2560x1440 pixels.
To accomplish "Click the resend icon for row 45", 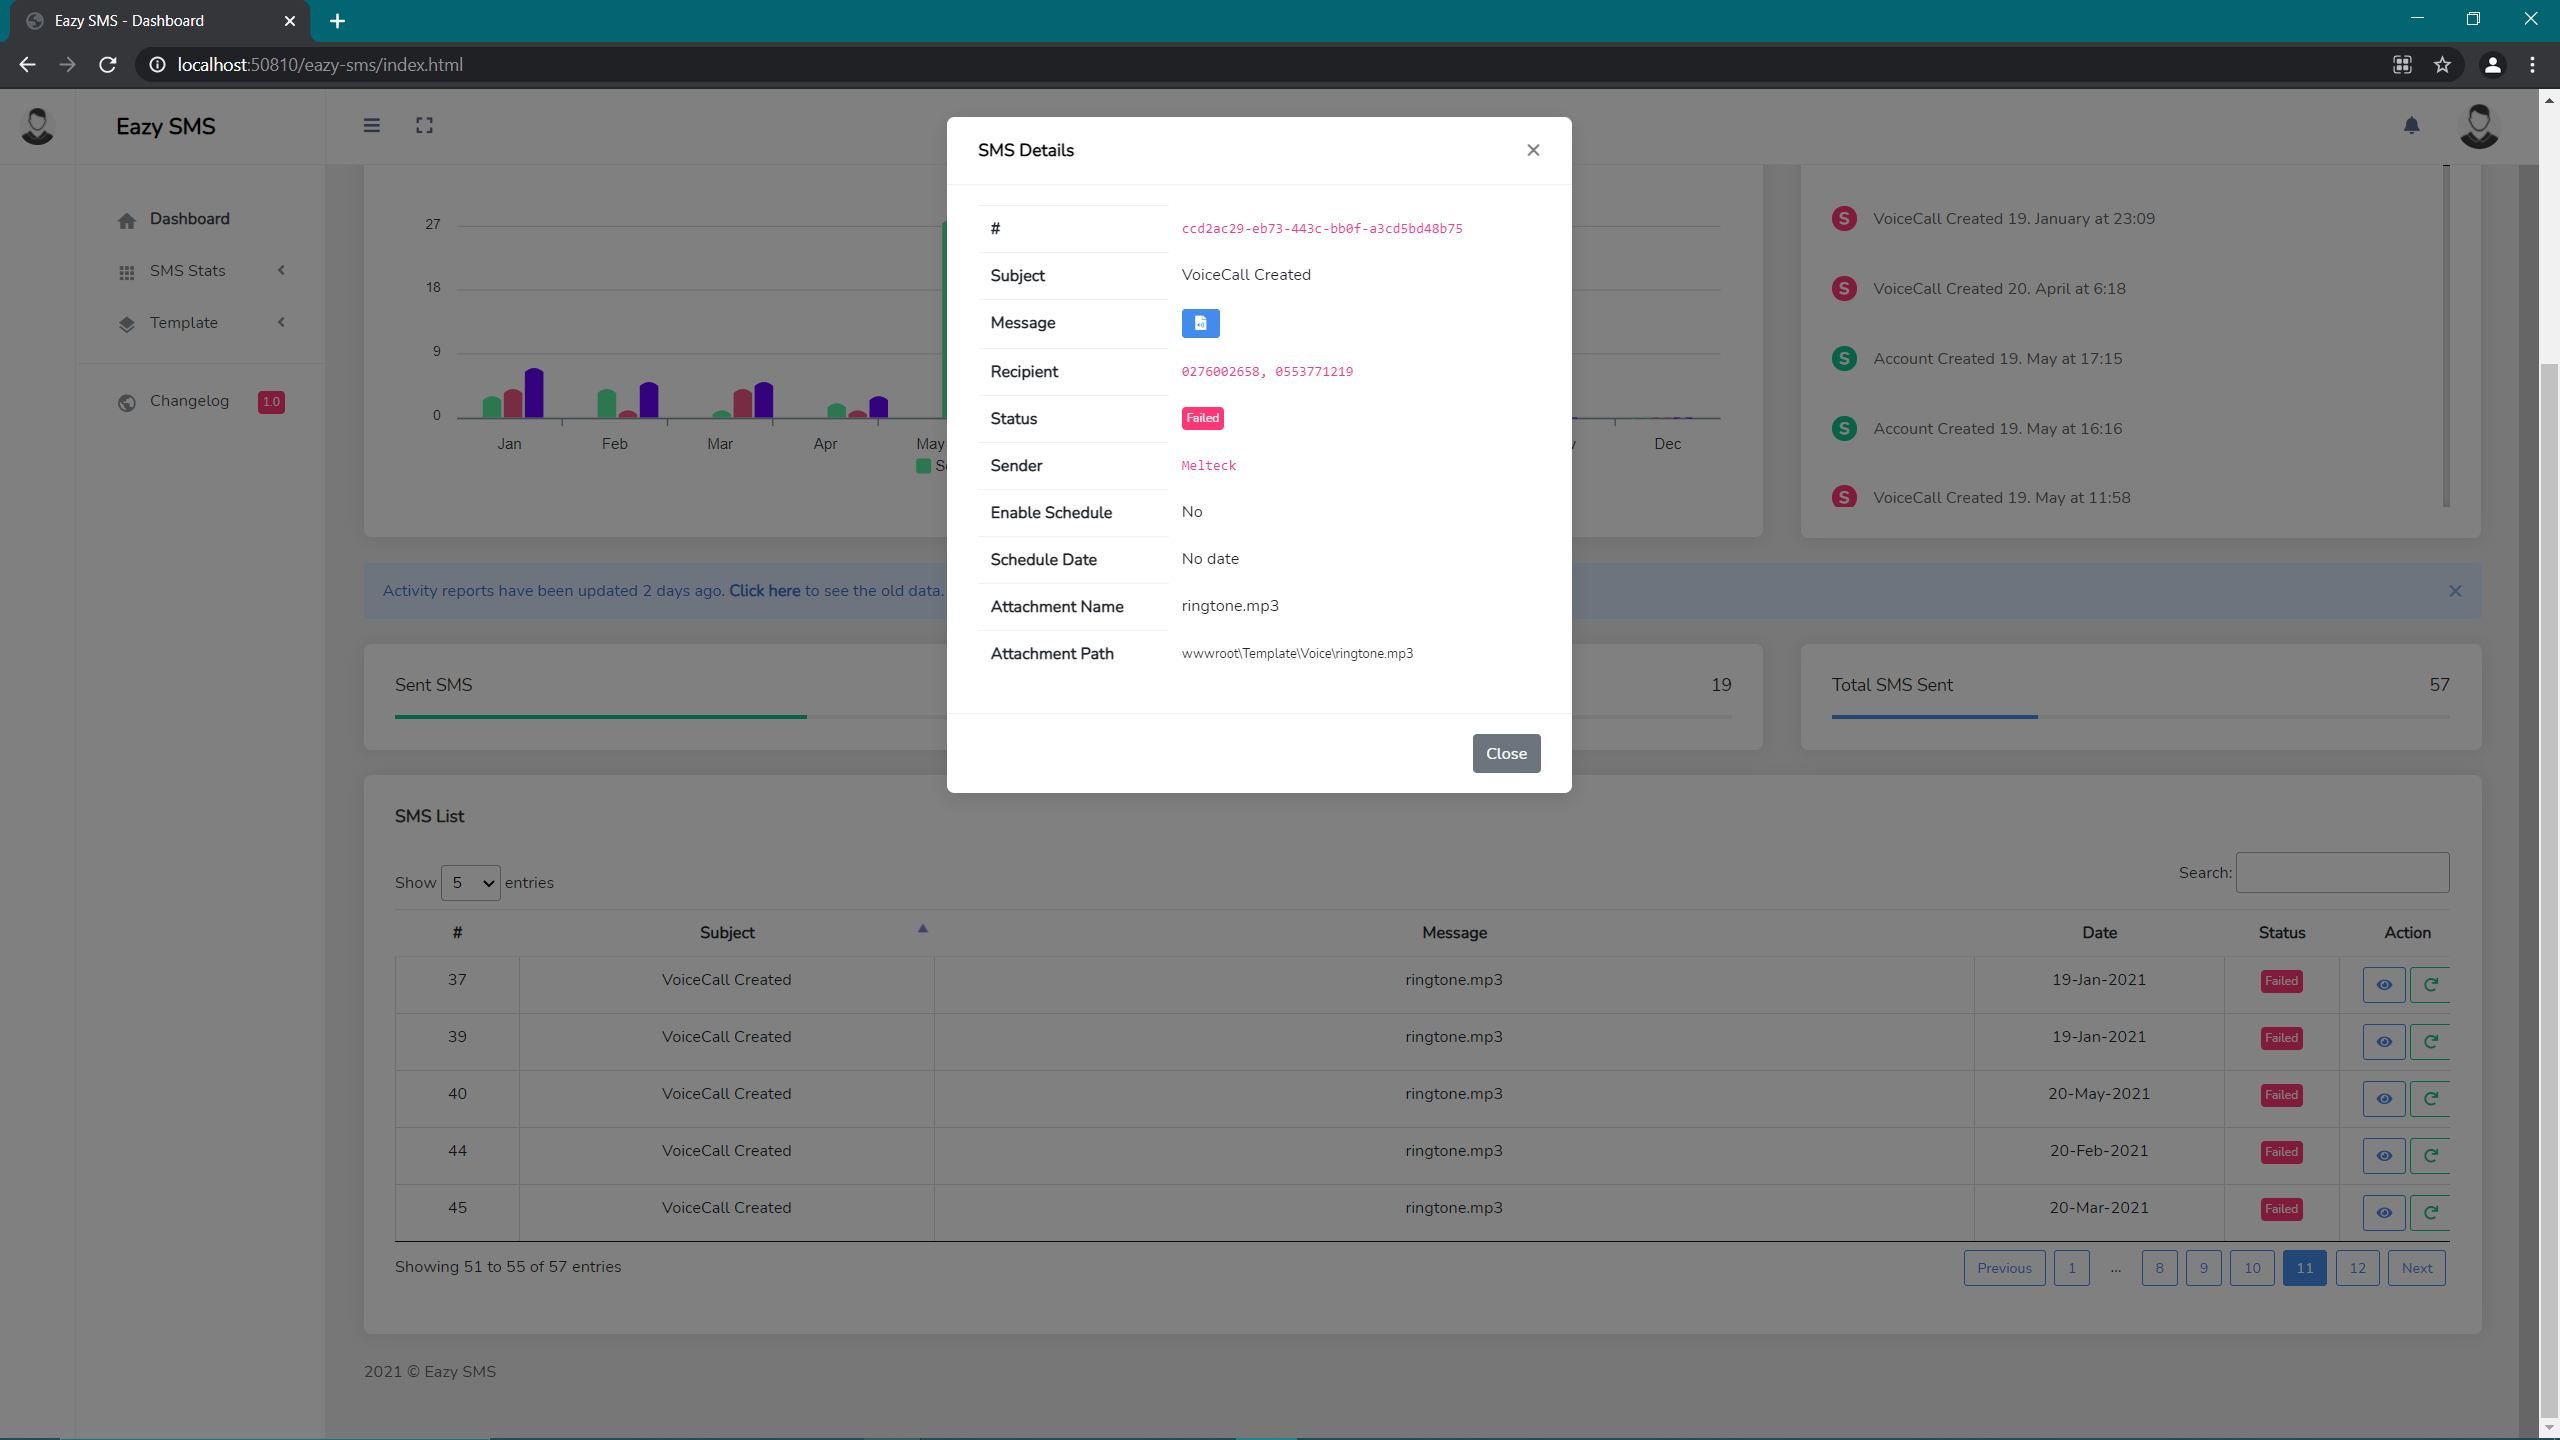I will (x=2430, y=1213).
